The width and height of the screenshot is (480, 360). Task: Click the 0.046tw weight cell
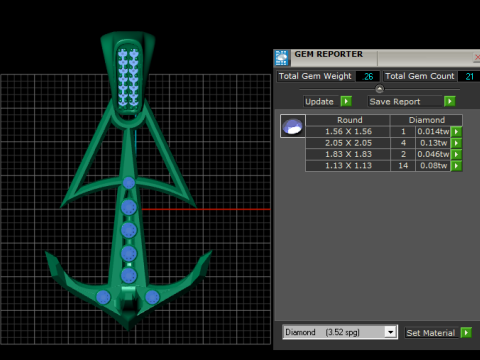pos(433,154)
